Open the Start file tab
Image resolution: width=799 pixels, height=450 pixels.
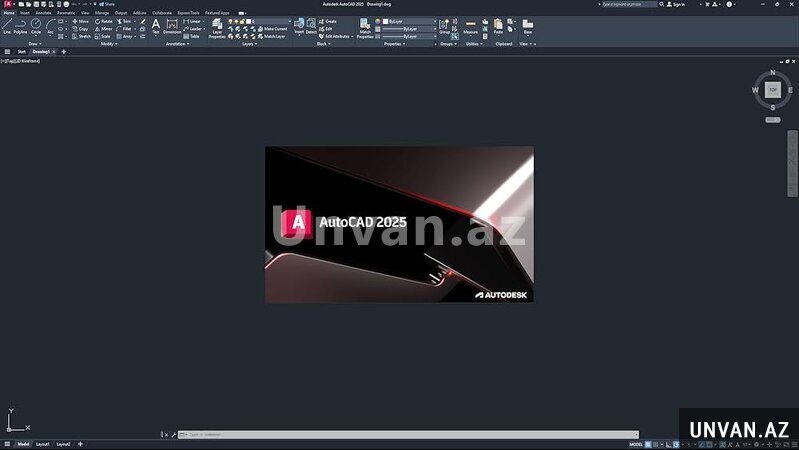click(21, 51)
